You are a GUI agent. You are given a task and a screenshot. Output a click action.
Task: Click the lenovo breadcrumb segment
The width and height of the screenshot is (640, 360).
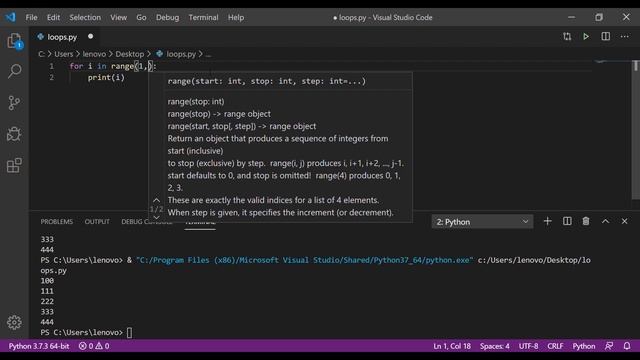(x=94, y=54)
